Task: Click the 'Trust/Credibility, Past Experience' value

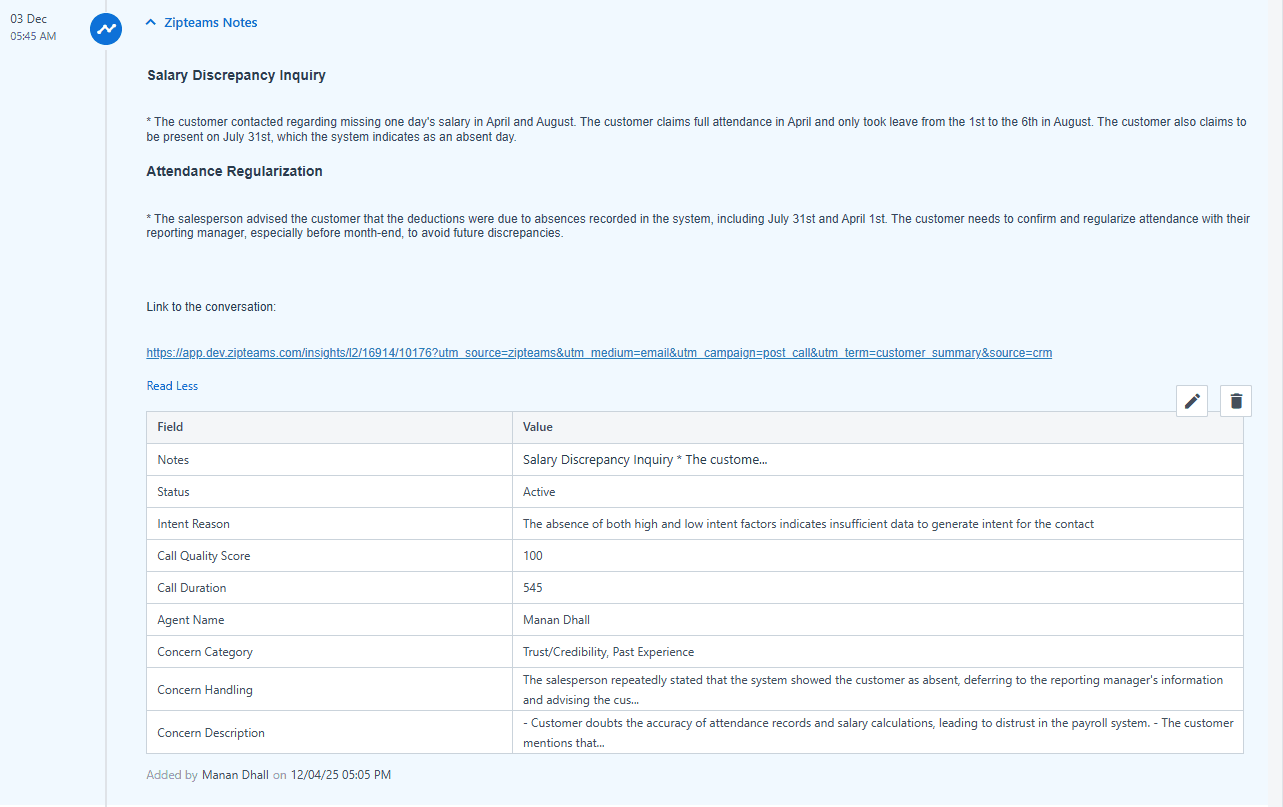Action: click(x=608, y=652)
